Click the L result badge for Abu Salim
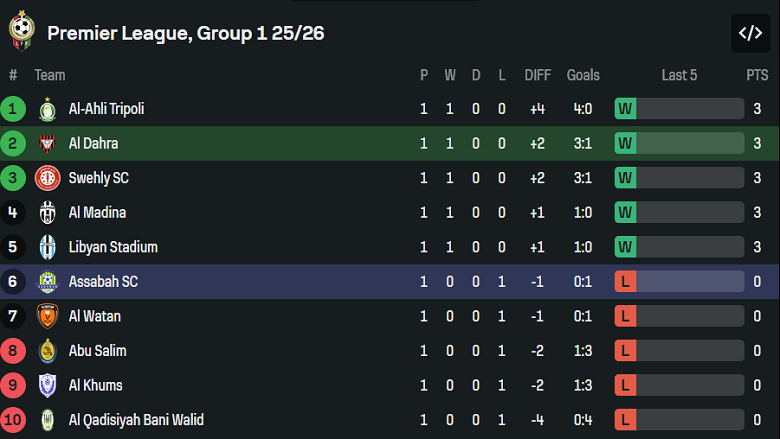The height and width of the screenshot is (439, 780). click(x=626, y=351)
